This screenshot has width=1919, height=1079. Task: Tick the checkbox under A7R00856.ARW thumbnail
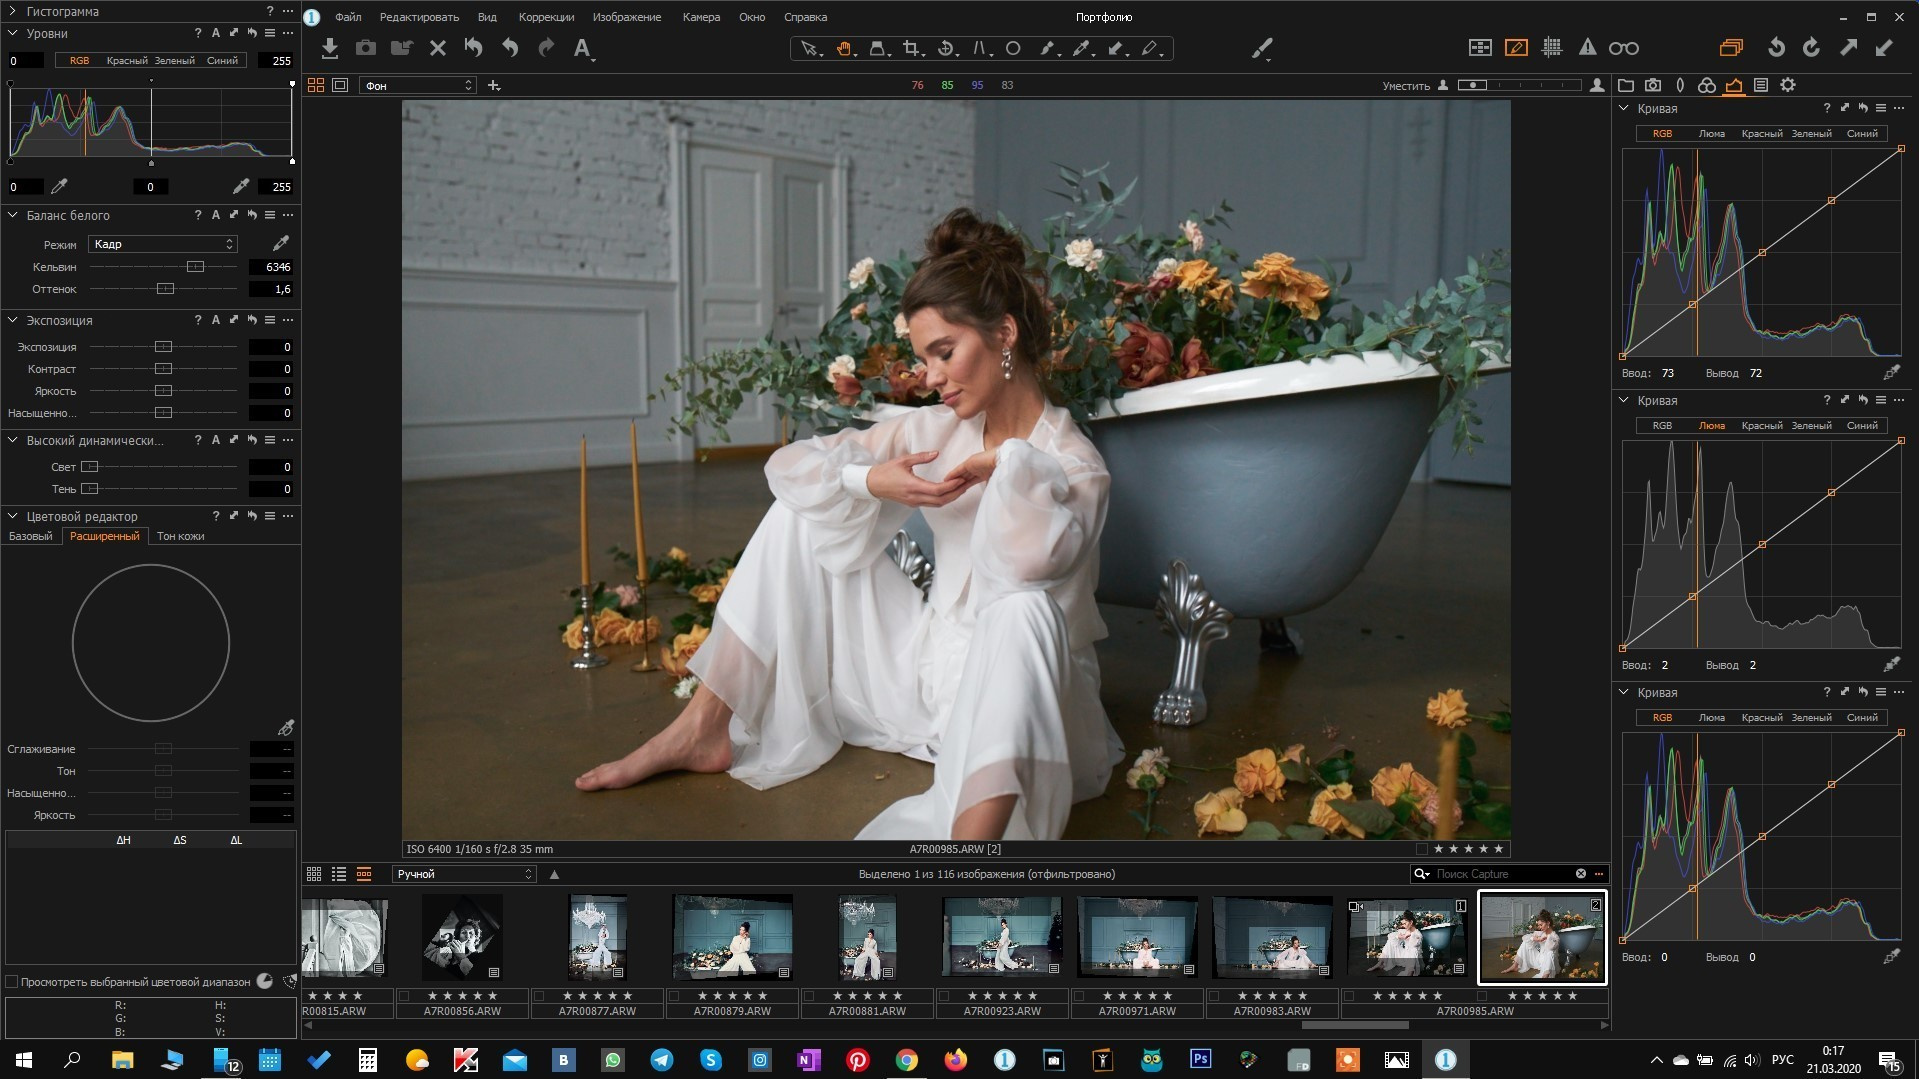[x=404, y=996]
